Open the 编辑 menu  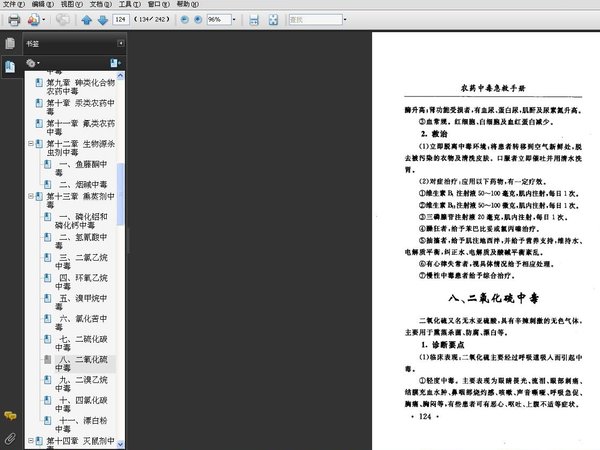(42, 4)
